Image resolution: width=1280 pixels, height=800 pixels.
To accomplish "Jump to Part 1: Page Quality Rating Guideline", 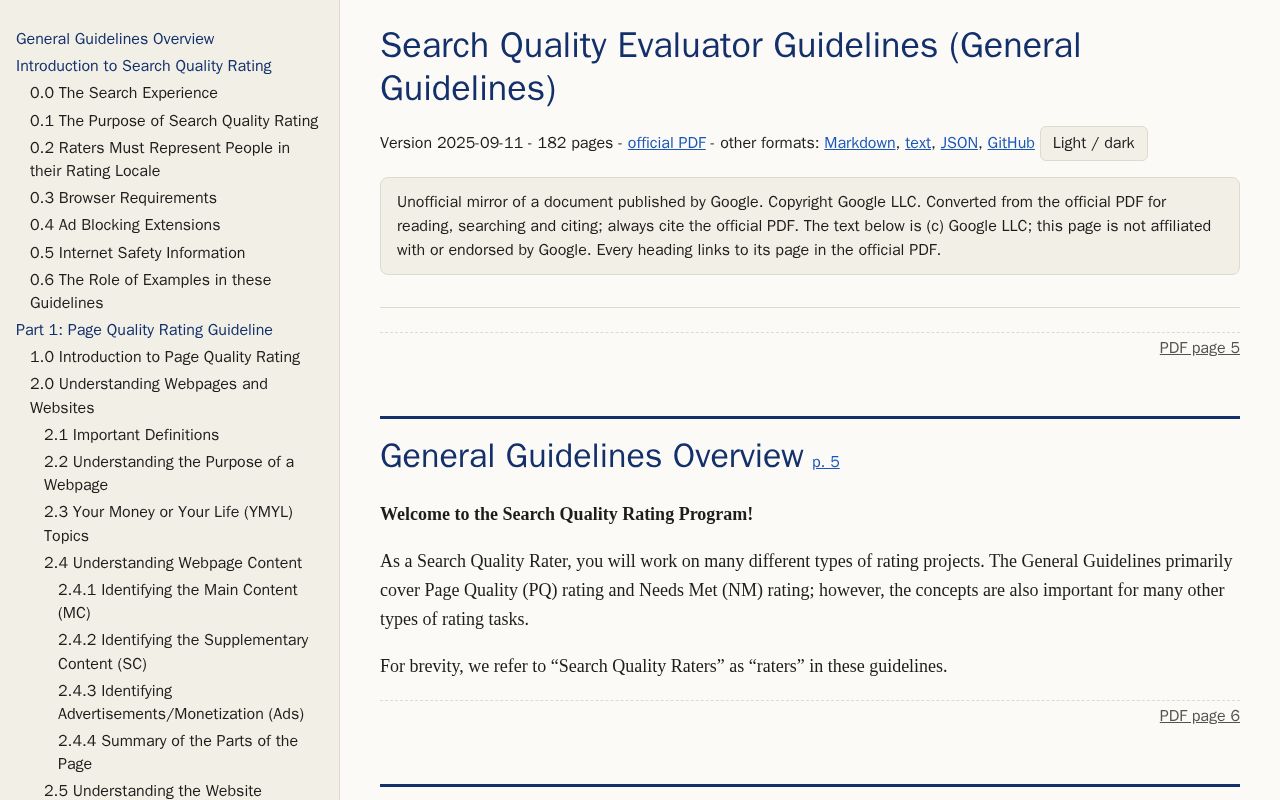I will point(144,330).
